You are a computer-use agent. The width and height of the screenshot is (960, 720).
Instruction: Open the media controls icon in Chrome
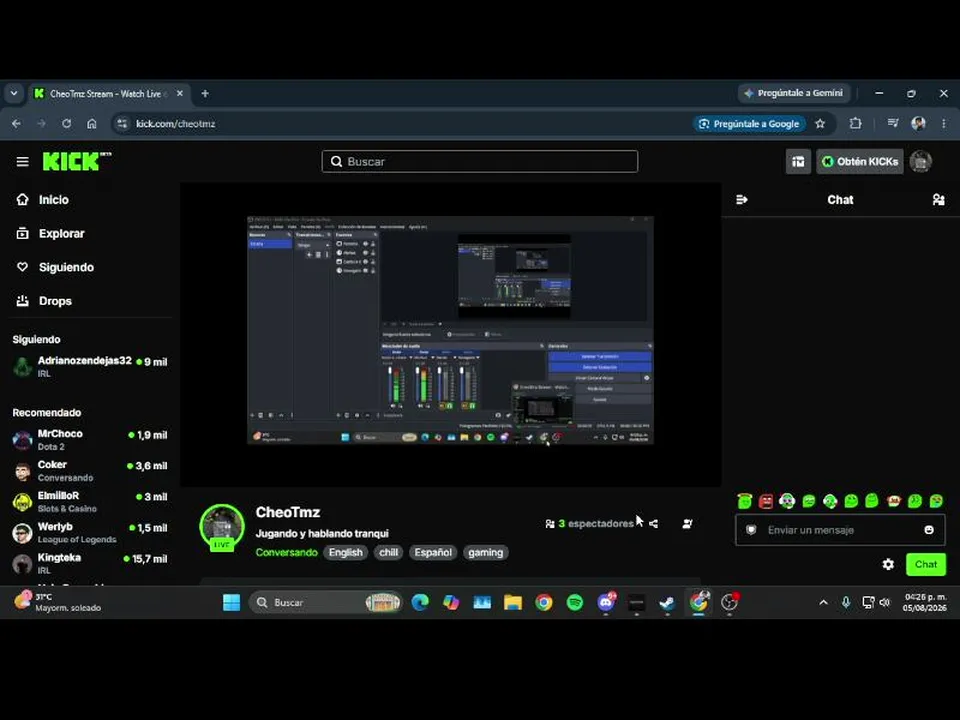point(893,124)
